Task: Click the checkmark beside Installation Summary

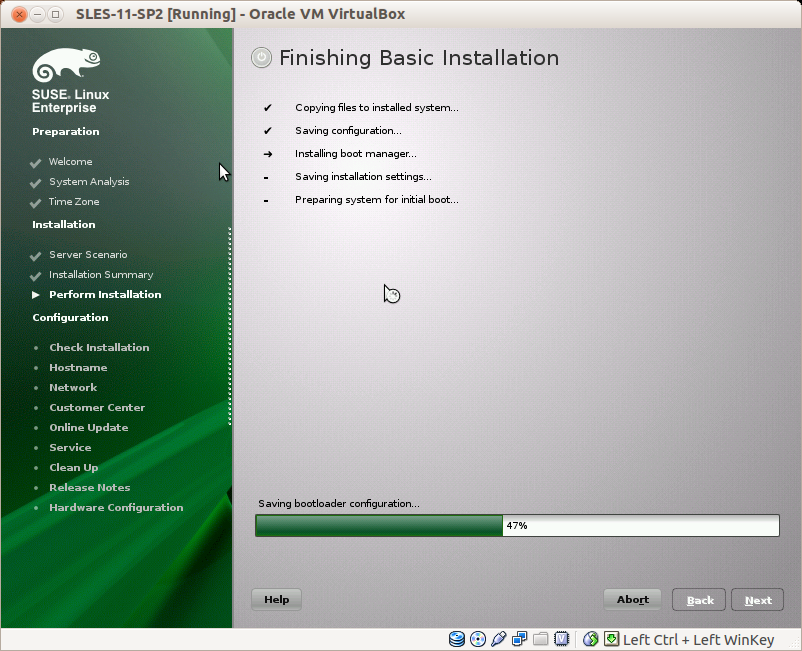Action: [x=35, y=276]
